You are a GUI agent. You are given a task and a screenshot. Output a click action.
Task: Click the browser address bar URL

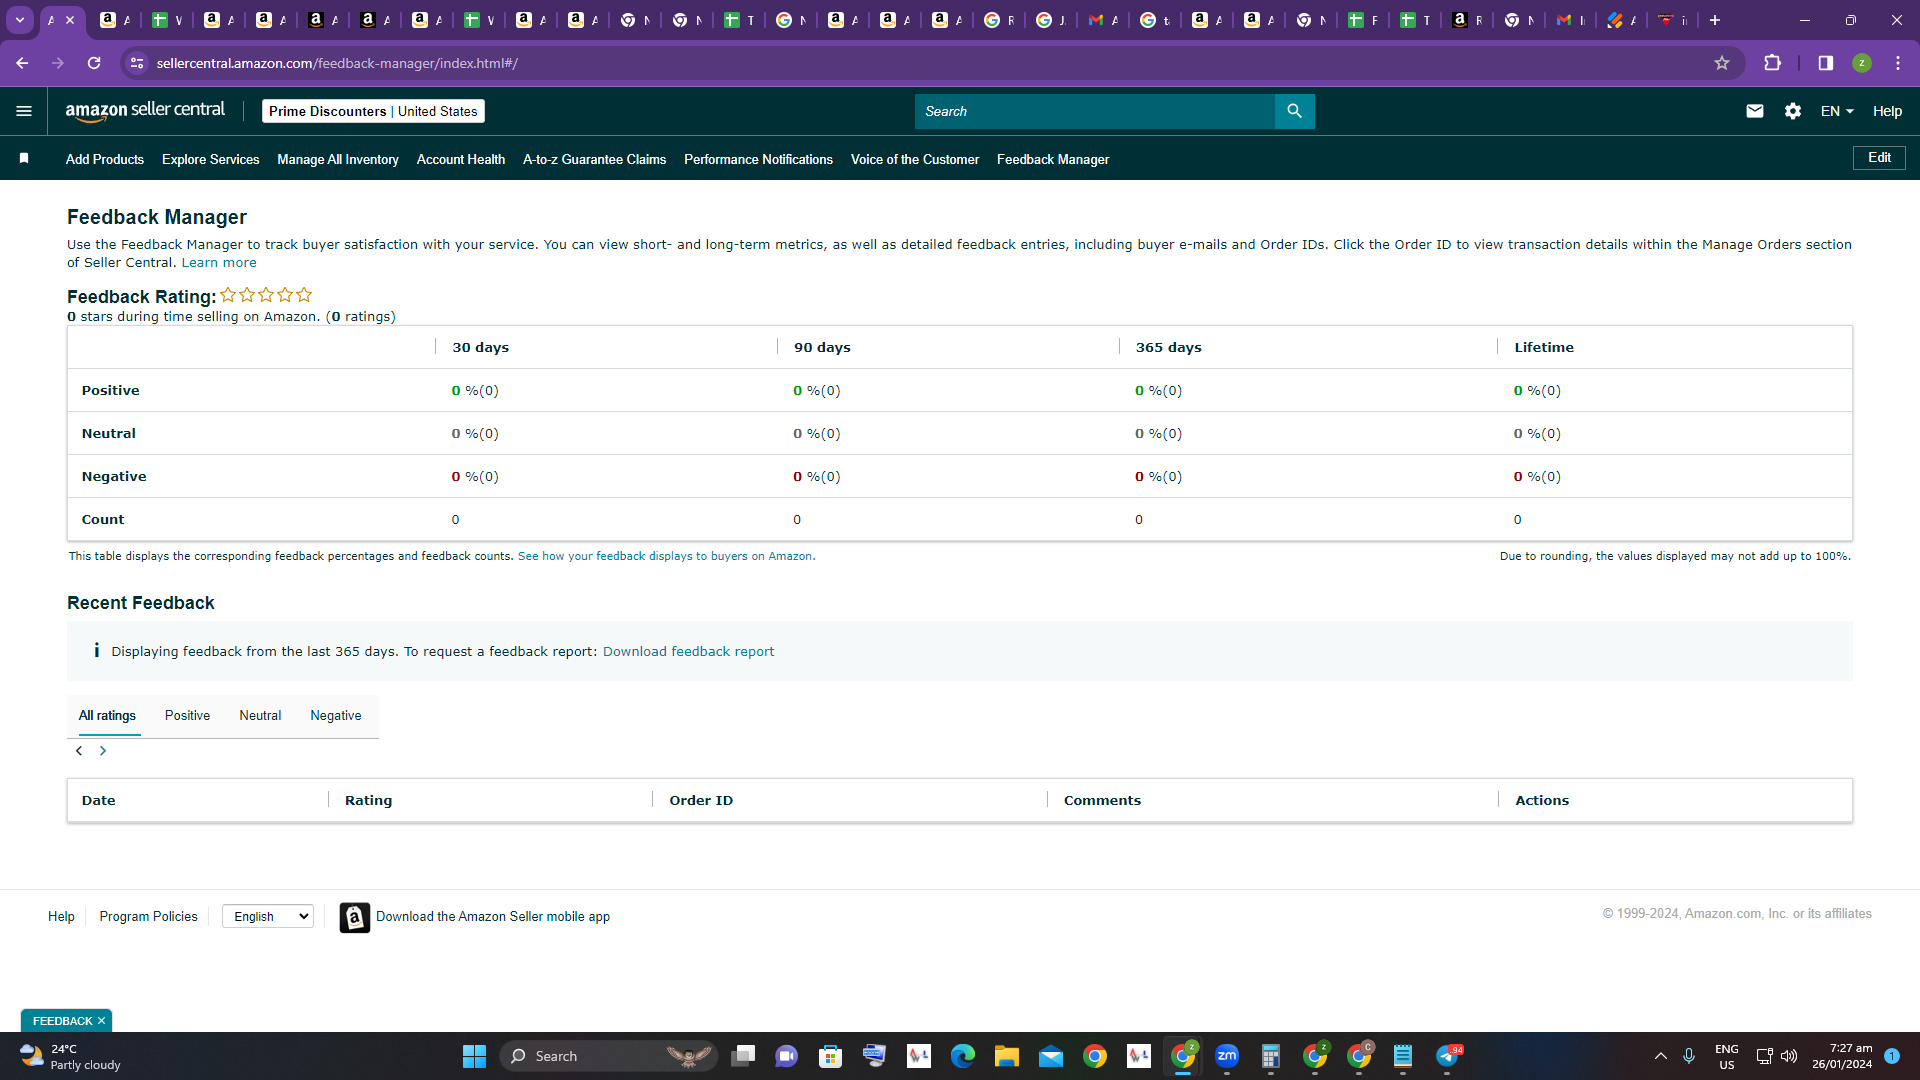coord(337,63)
